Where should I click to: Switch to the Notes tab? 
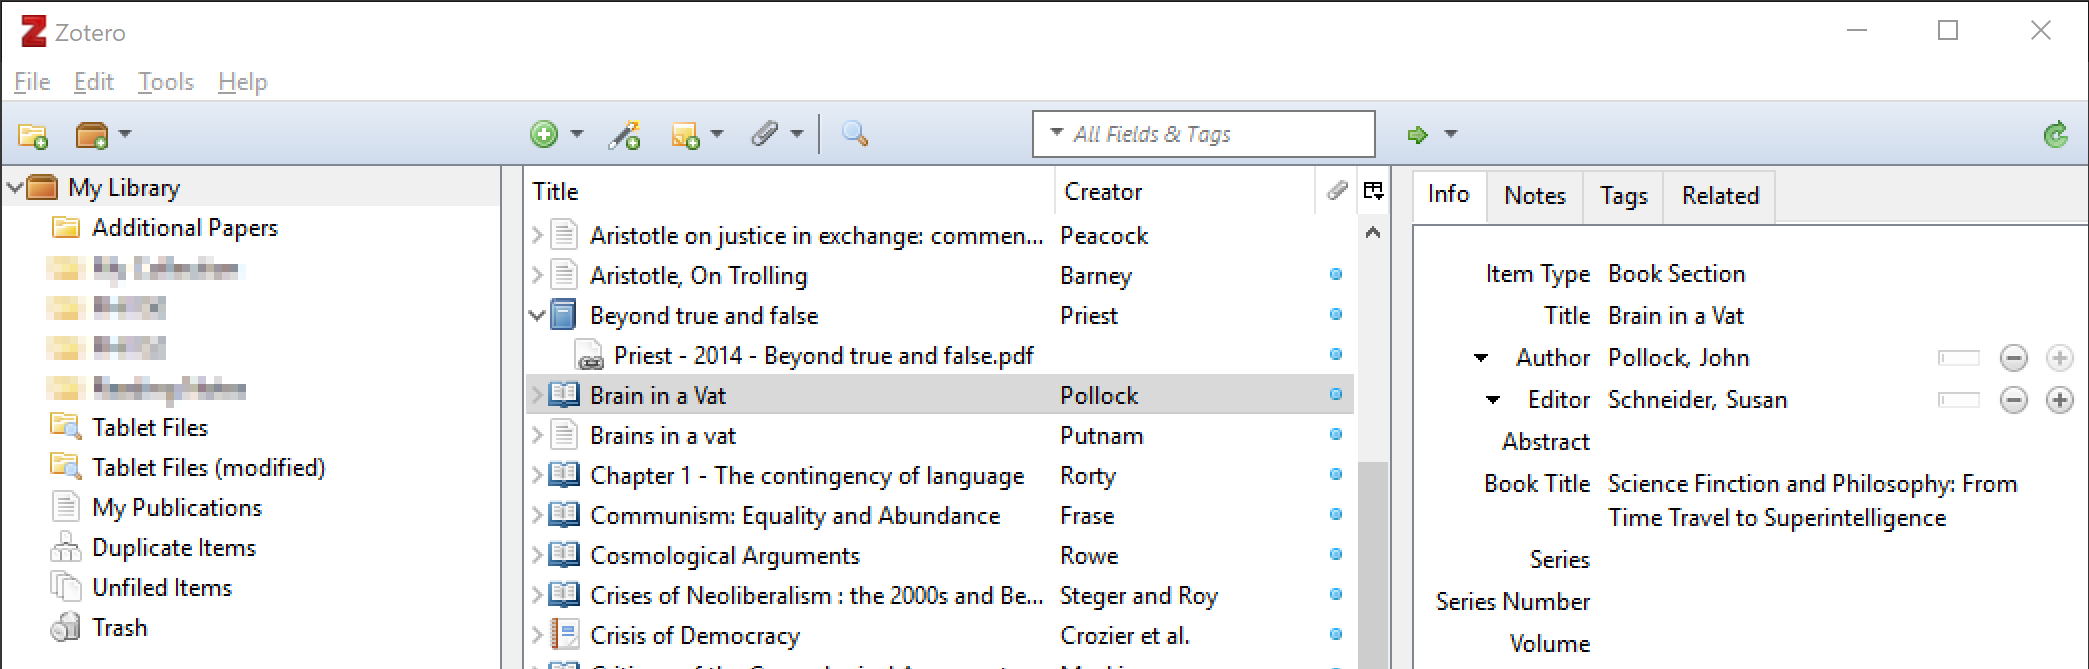(1534, 196)
